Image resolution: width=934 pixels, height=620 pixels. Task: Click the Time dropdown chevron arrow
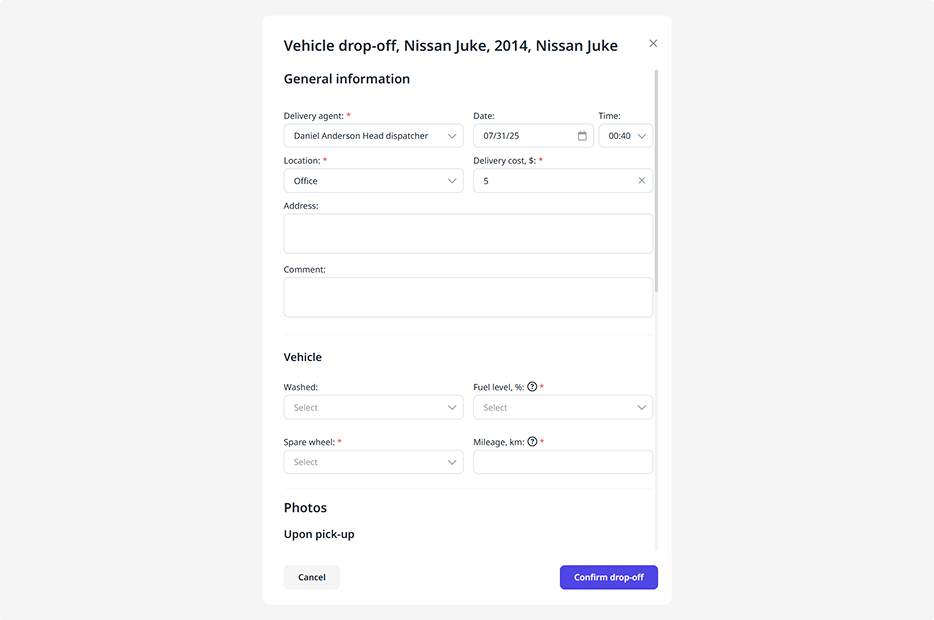(642, 136)
